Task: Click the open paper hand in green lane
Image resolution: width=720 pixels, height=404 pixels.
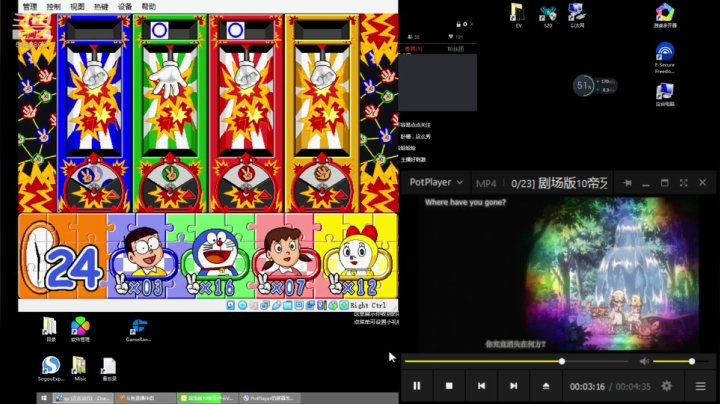Action: coord(168,79)
